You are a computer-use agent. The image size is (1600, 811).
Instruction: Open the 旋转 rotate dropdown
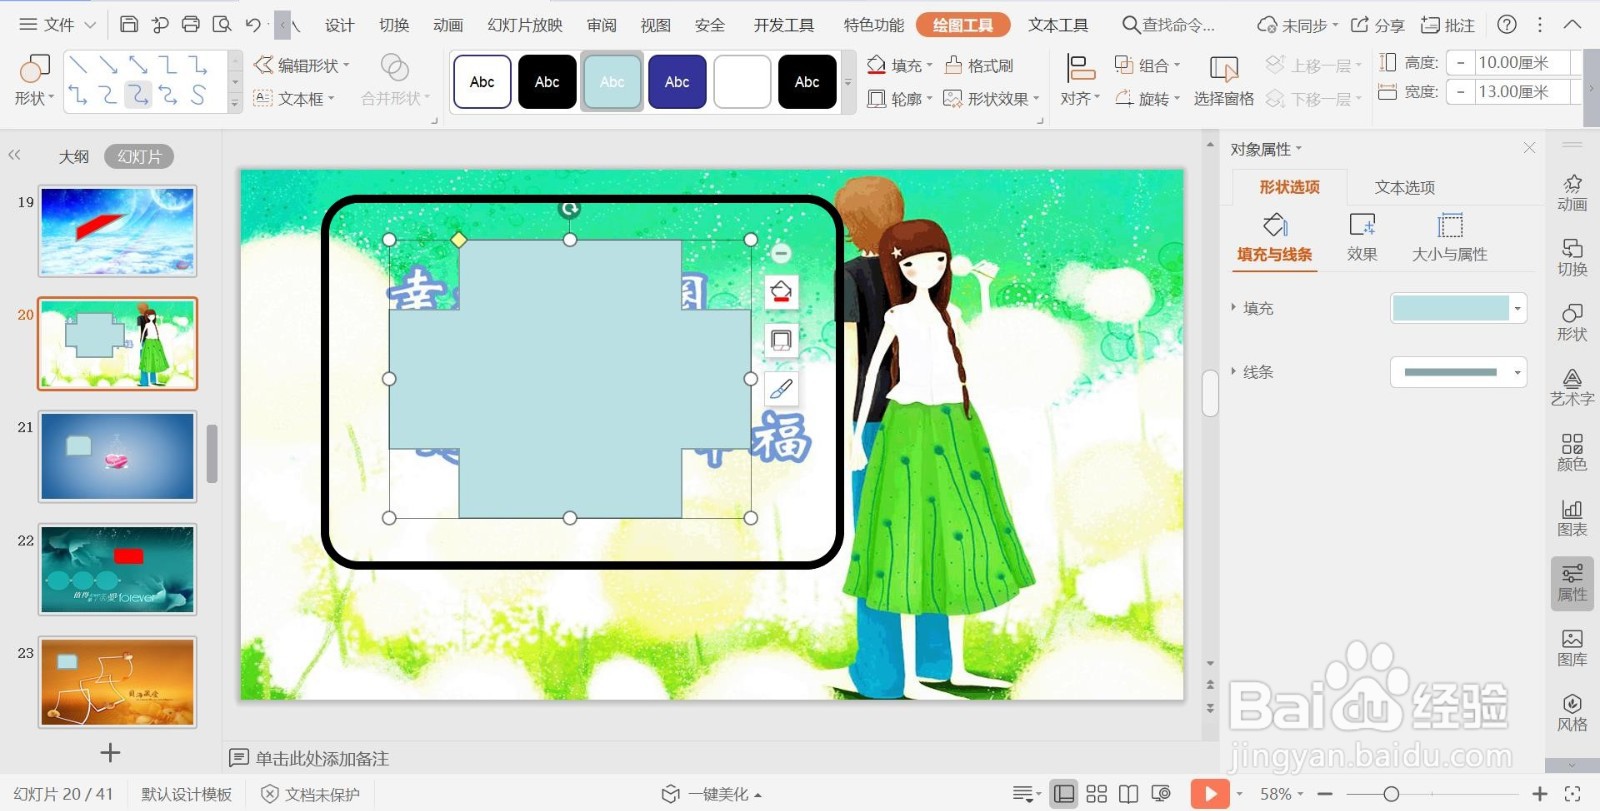[x=1147, y=99]
